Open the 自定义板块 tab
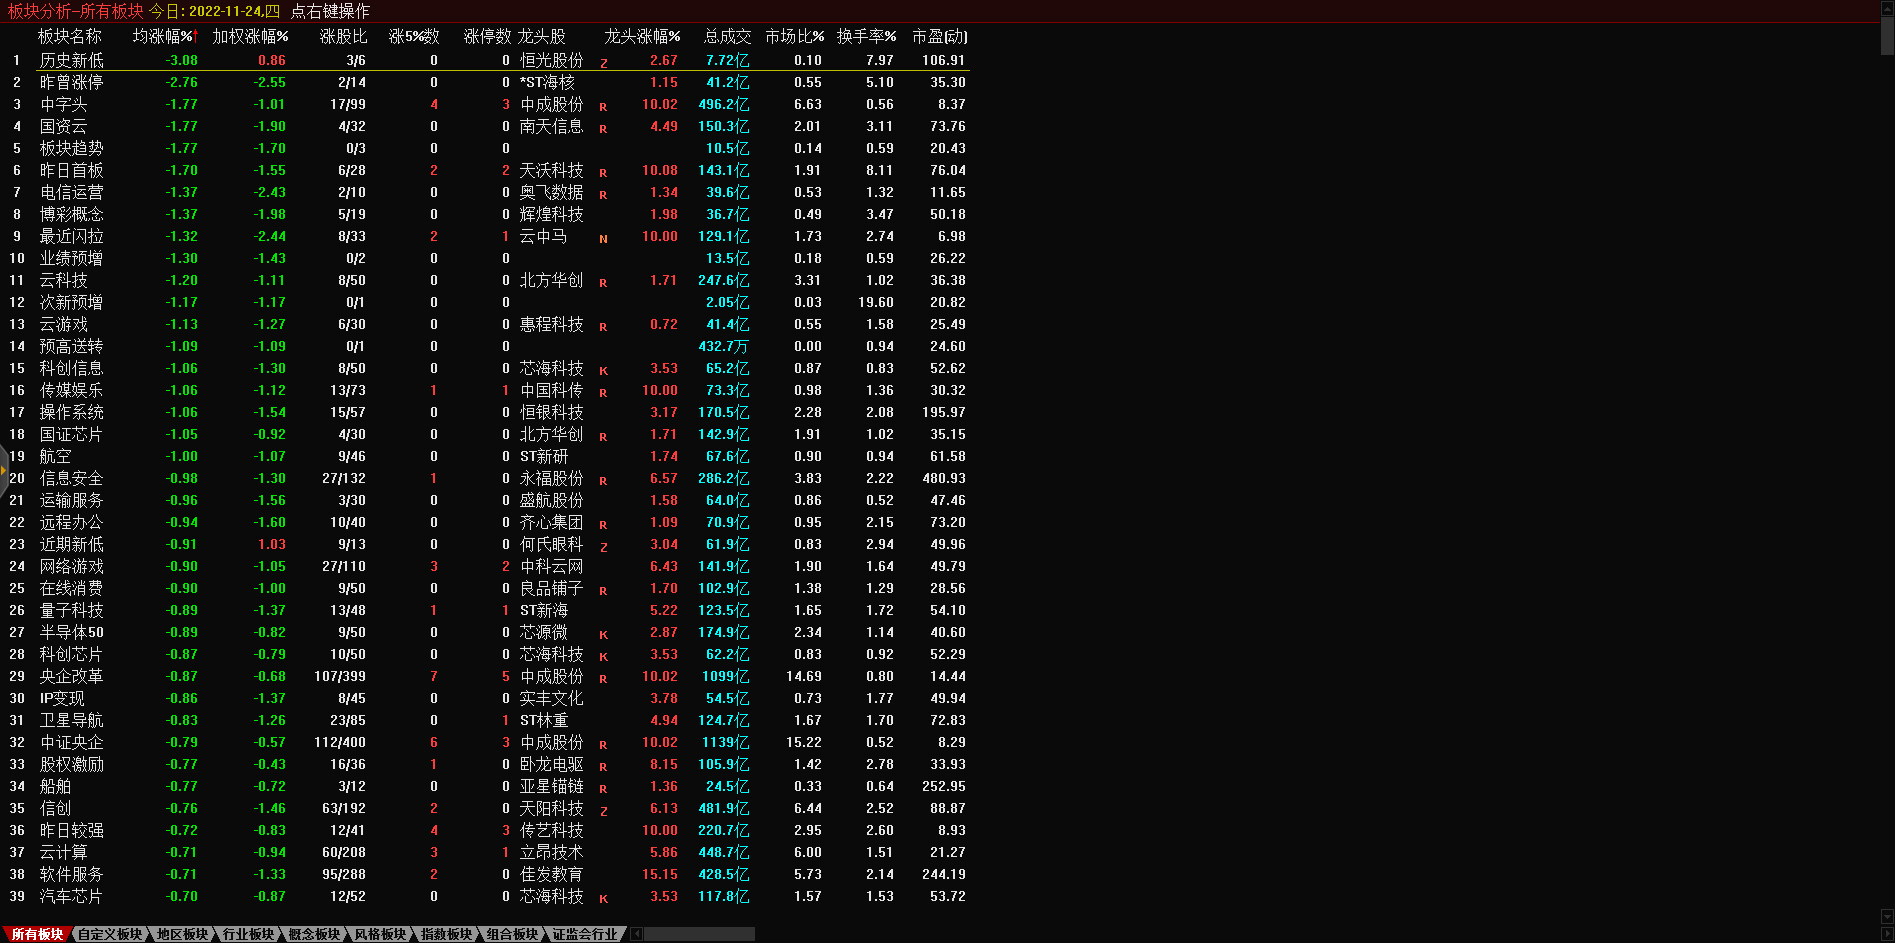Image resolution: width=1895 pixels, height=943 pixels. point(110,934)
